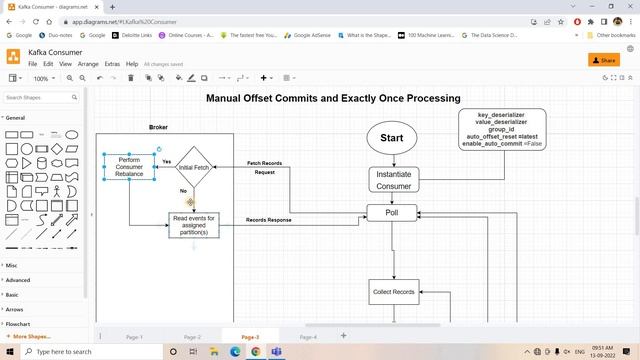Click the globe language icon
The height and width of the screenshot is (360, 640).
pos(630,49)
